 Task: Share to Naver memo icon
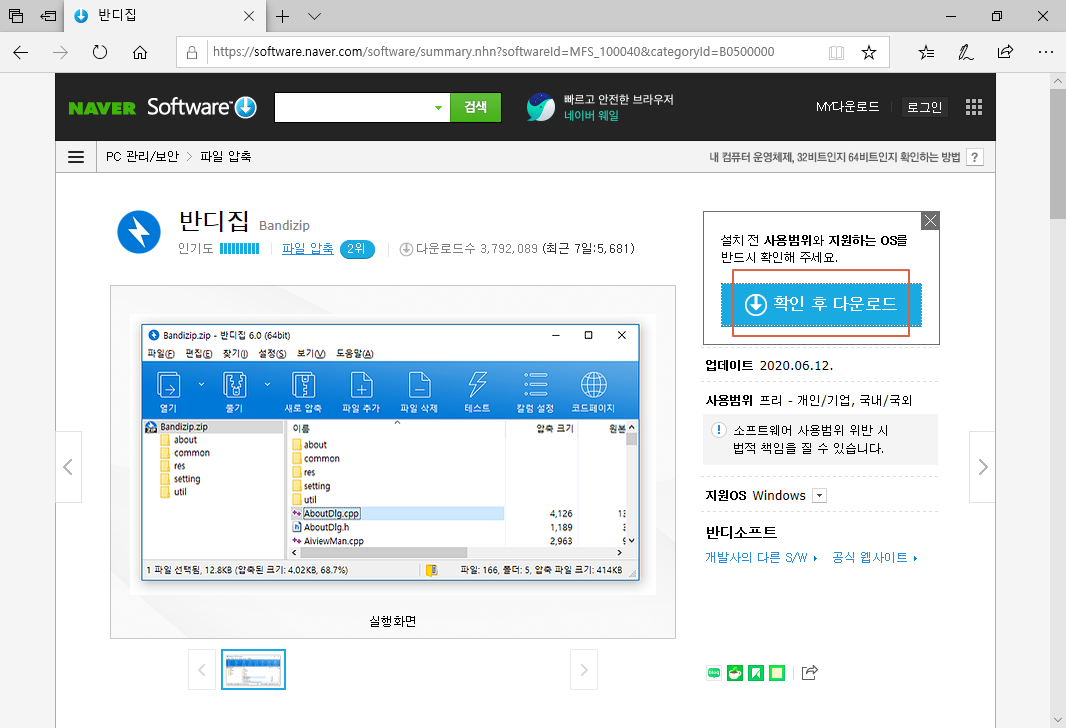777,673
